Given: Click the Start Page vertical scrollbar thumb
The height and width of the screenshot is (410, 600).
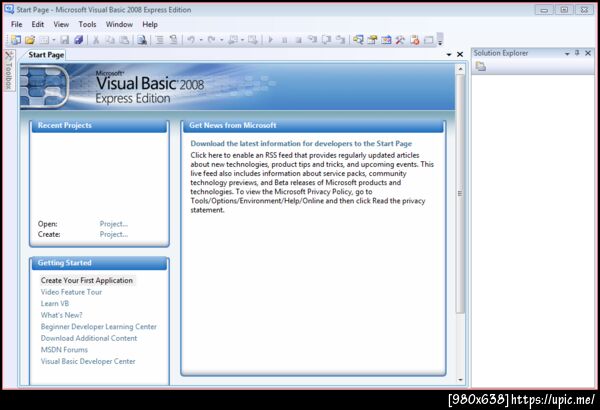Looking at the screenshot, I should tap(460, 193).
